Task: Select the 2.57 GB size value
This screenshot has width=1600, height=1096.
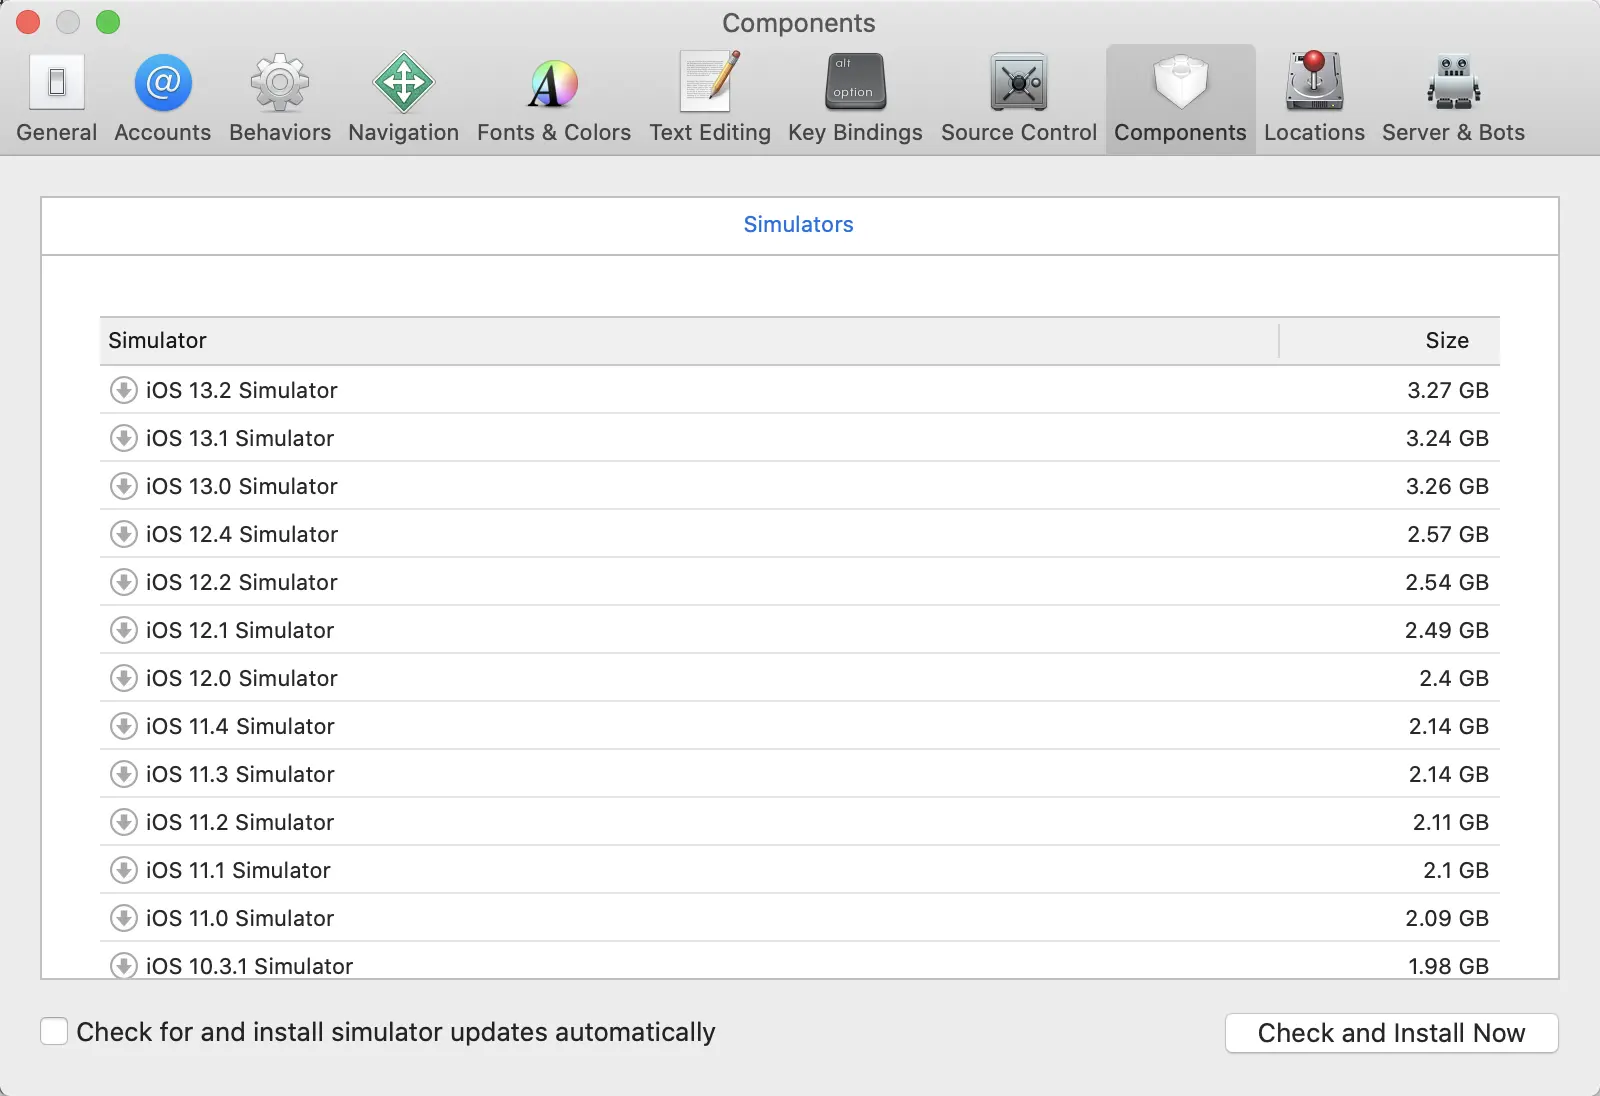Action: (x=1448, y=534)
